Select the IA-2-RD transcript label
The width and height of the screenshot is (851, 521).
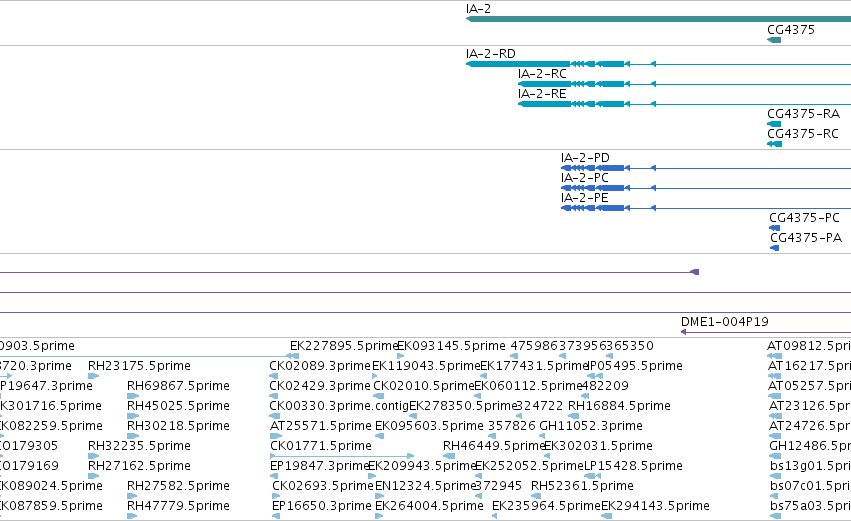coord(491,54)
